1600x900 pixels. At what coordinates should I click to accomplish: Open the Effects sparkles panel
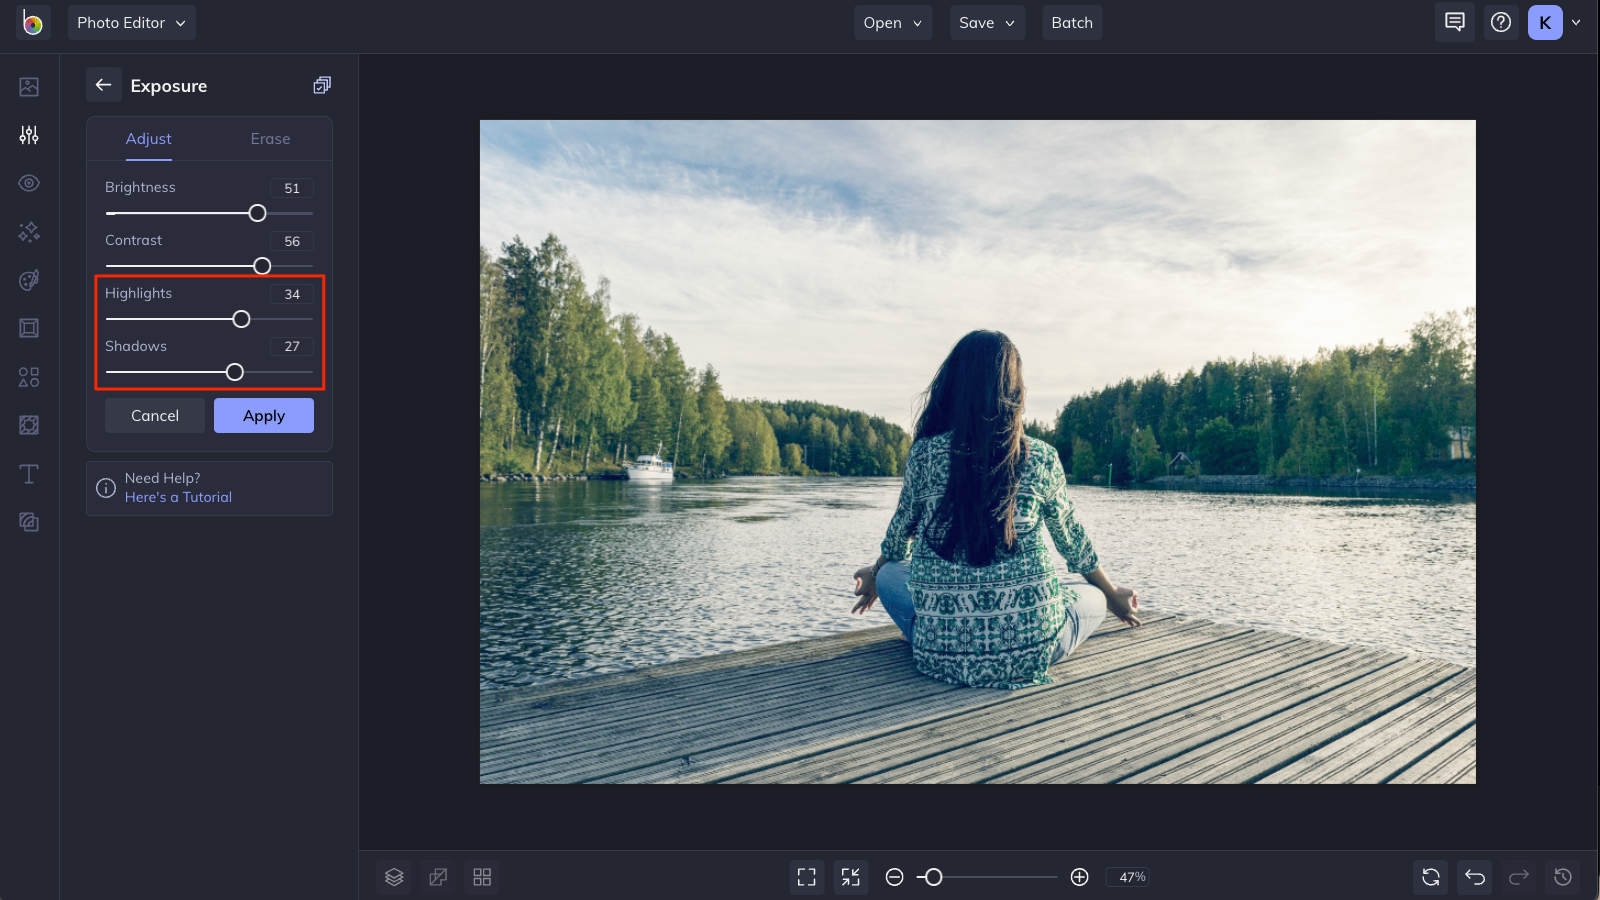click(x=29, y=232)
